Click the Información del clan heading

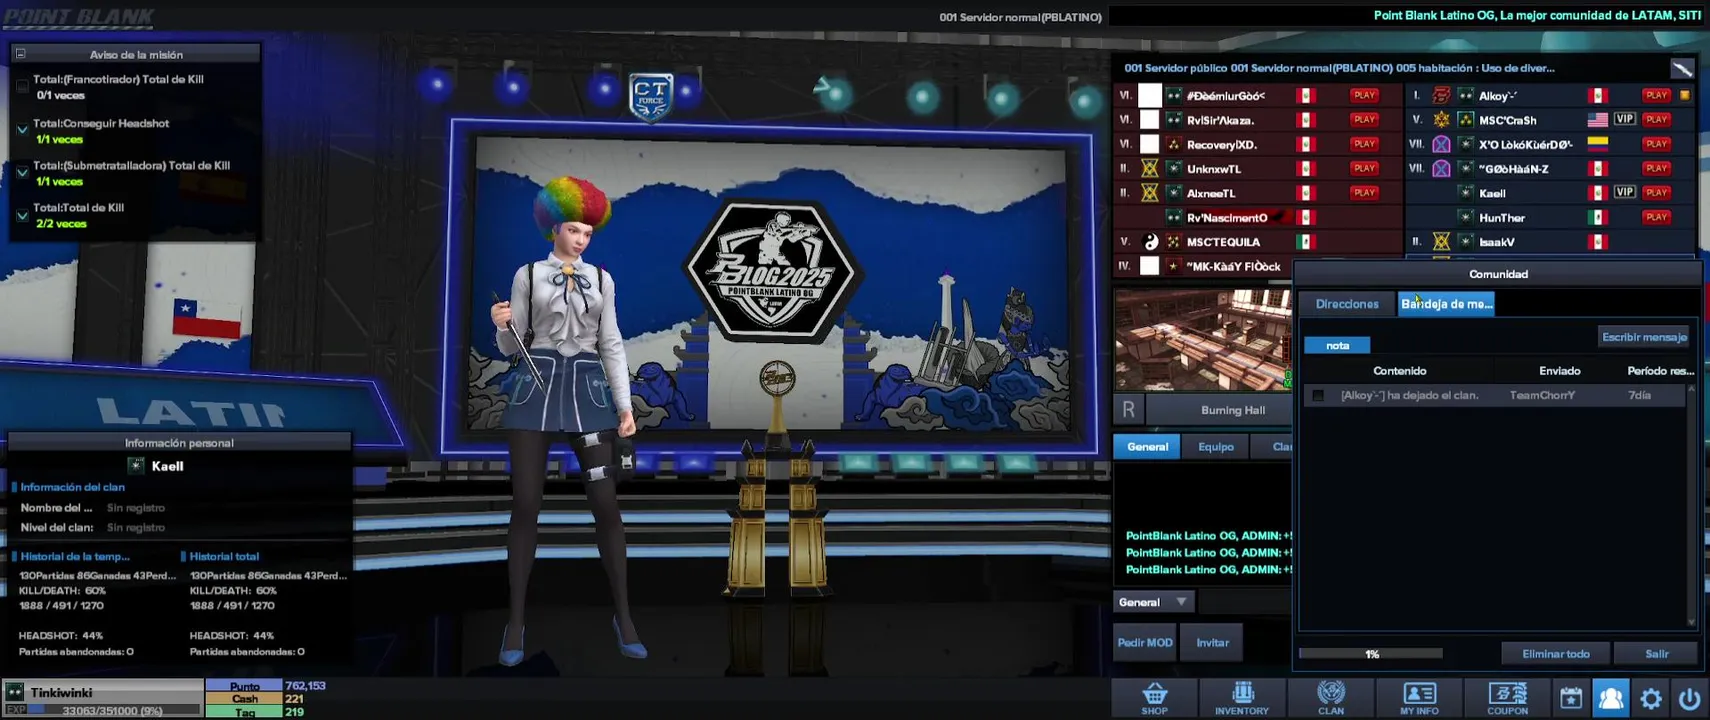click(72, 487)
